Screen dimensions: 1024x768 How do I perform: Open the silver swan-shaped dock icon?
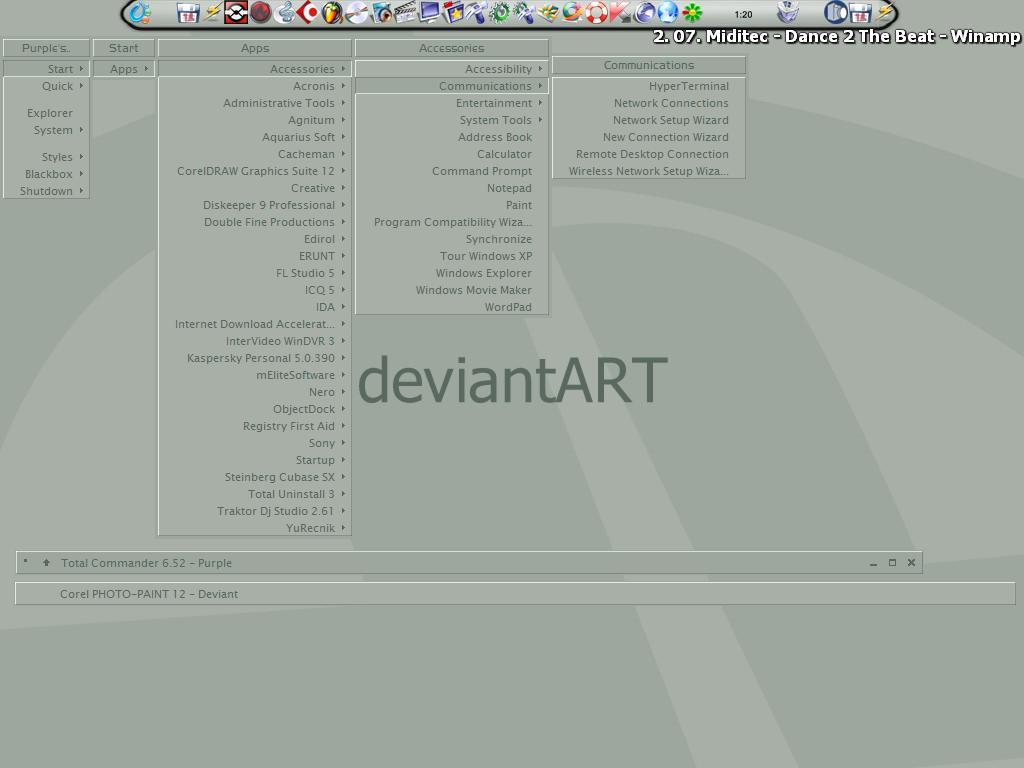pos(284,13)
